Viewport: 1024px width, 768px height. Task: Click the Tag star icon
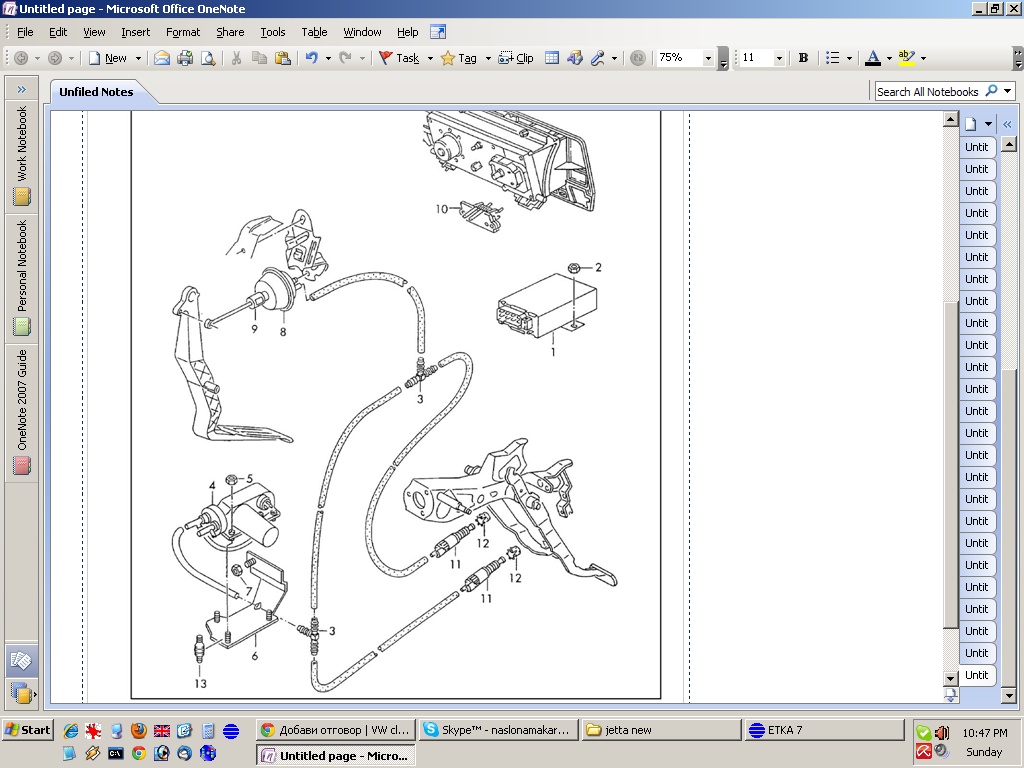[x=448, y=58]
